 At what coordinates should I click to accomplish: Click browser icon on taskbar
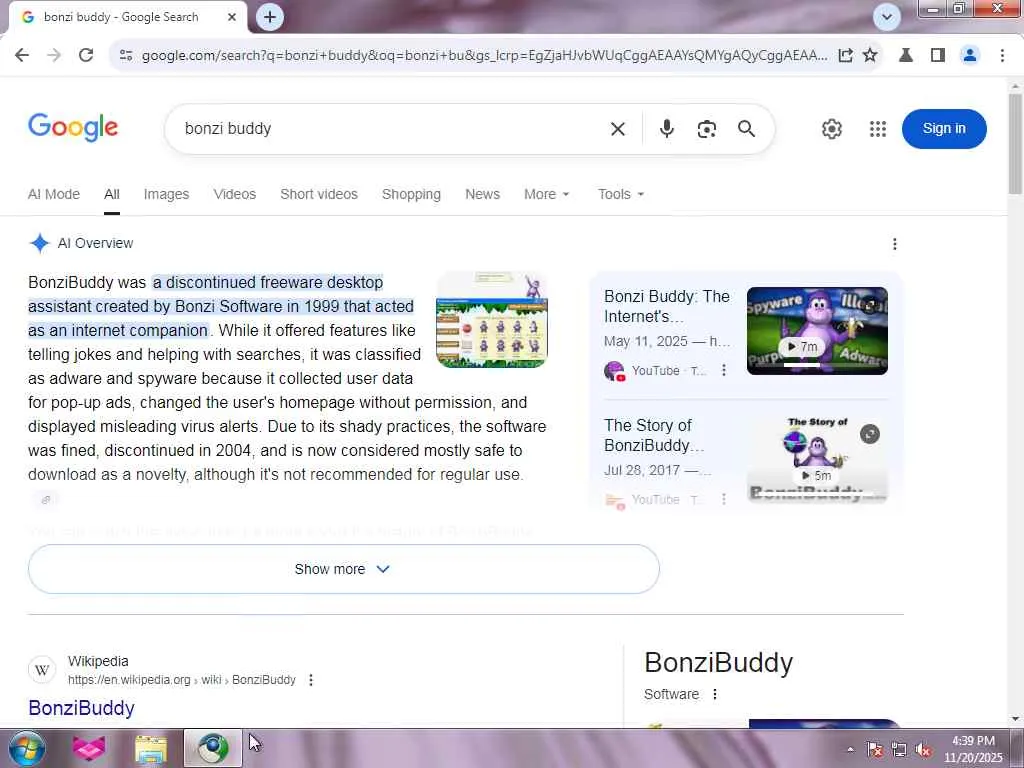(x=213, y=748)
